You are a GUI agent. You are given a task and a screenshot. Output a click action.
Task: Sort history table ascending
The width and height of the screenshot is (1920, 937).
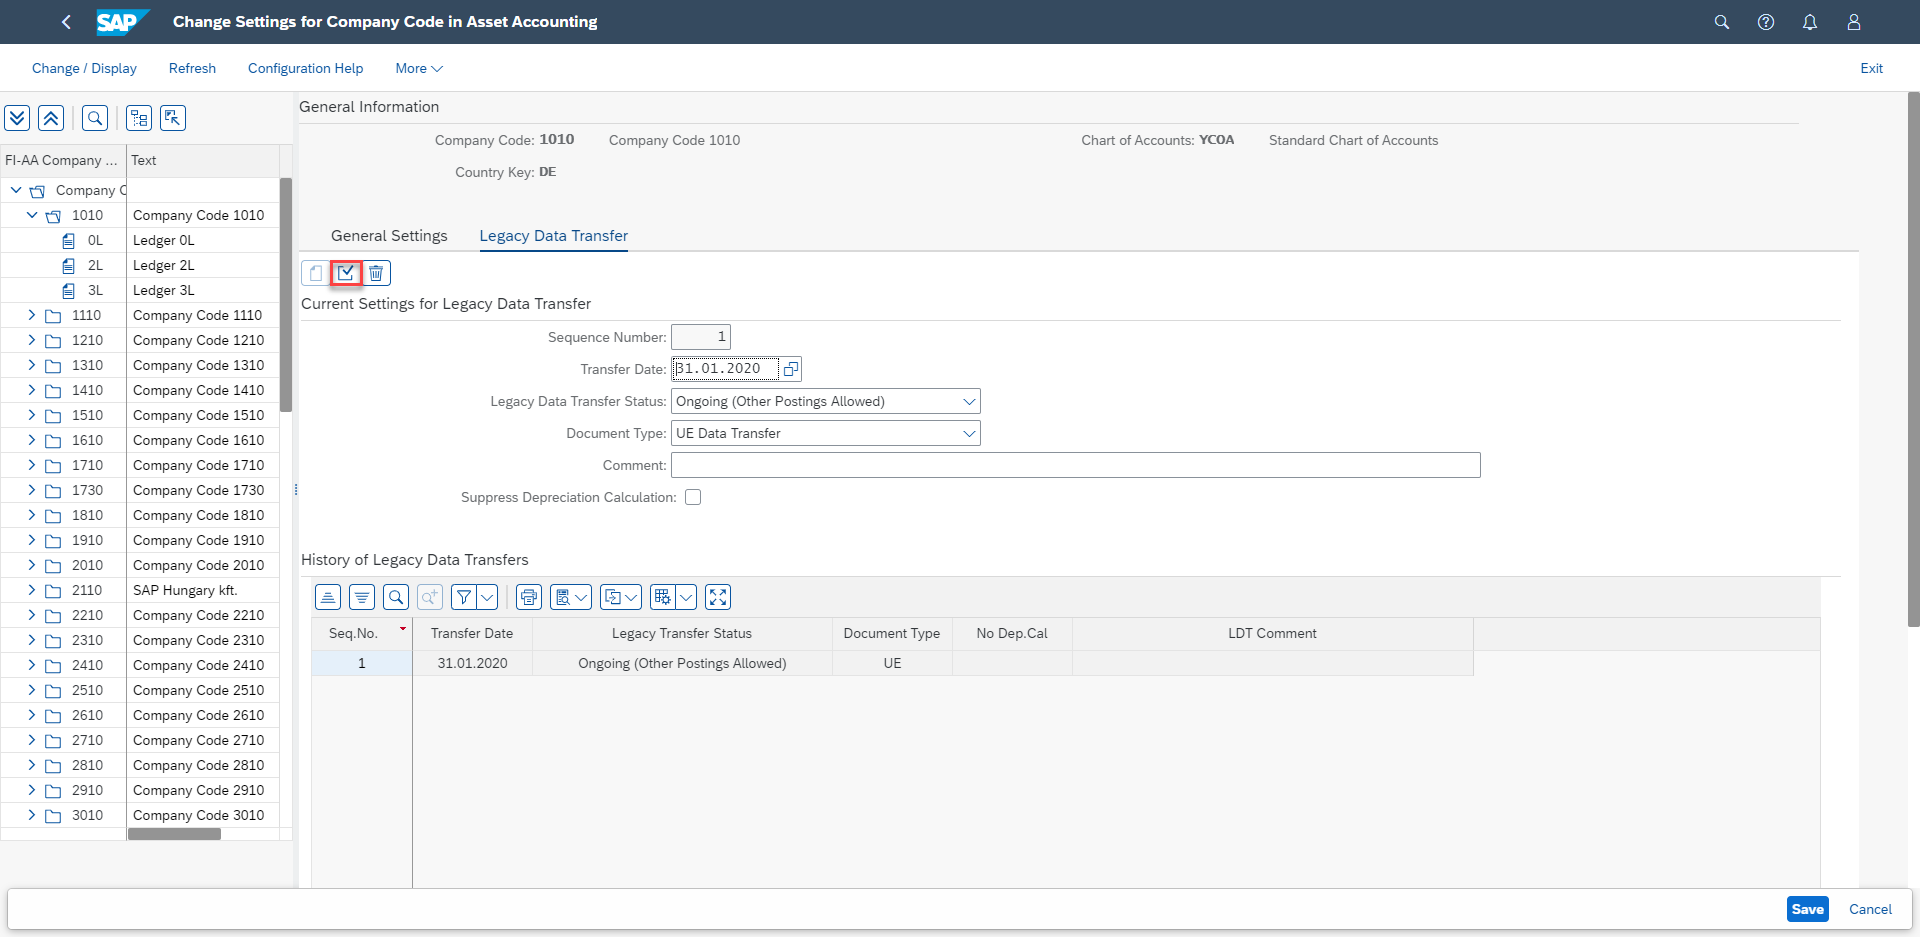point(328,597)
